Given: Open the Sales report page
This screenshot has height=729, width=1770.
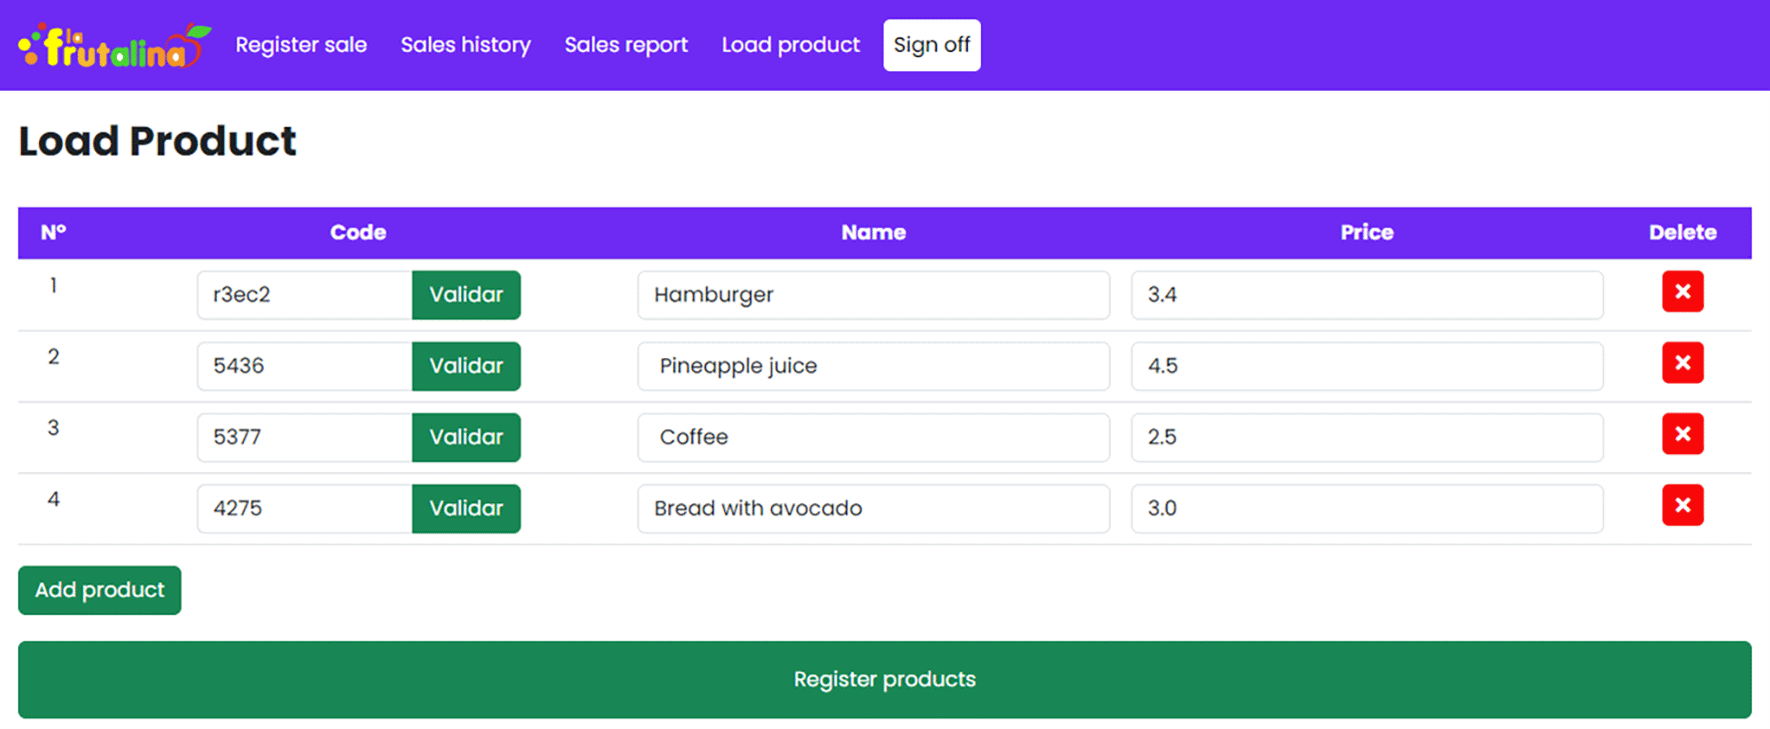Looking at the screenshot, I should pyautogui.click(x=626, y=45).
